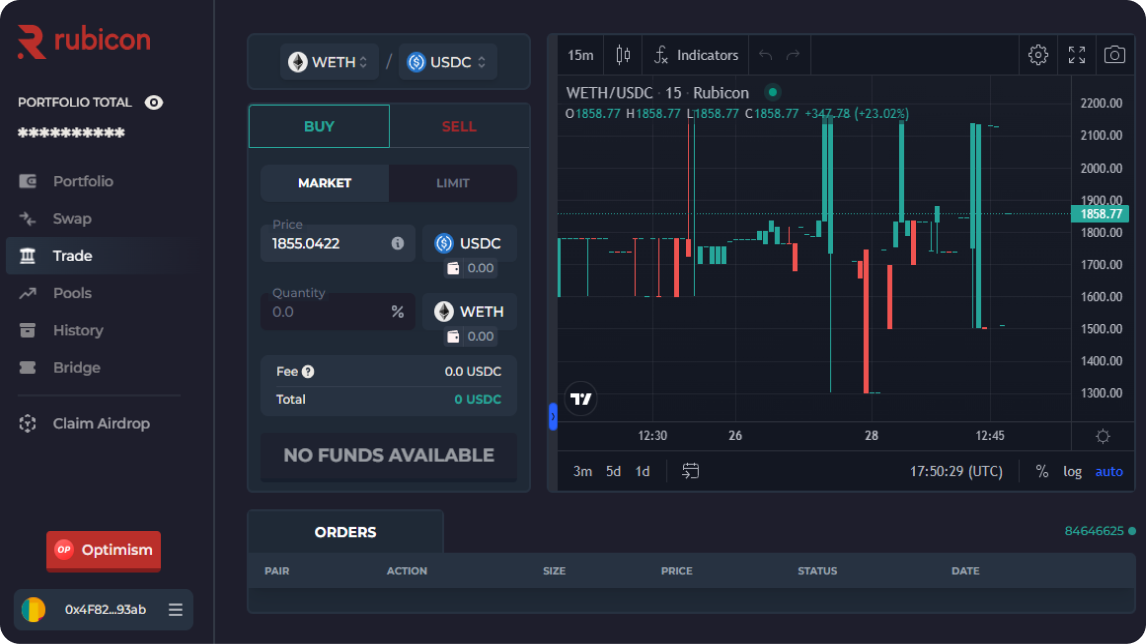Image resolution: width=1146 pixels, height=644 pixels.
Task: Open the Bridge page
Action: 76,368
